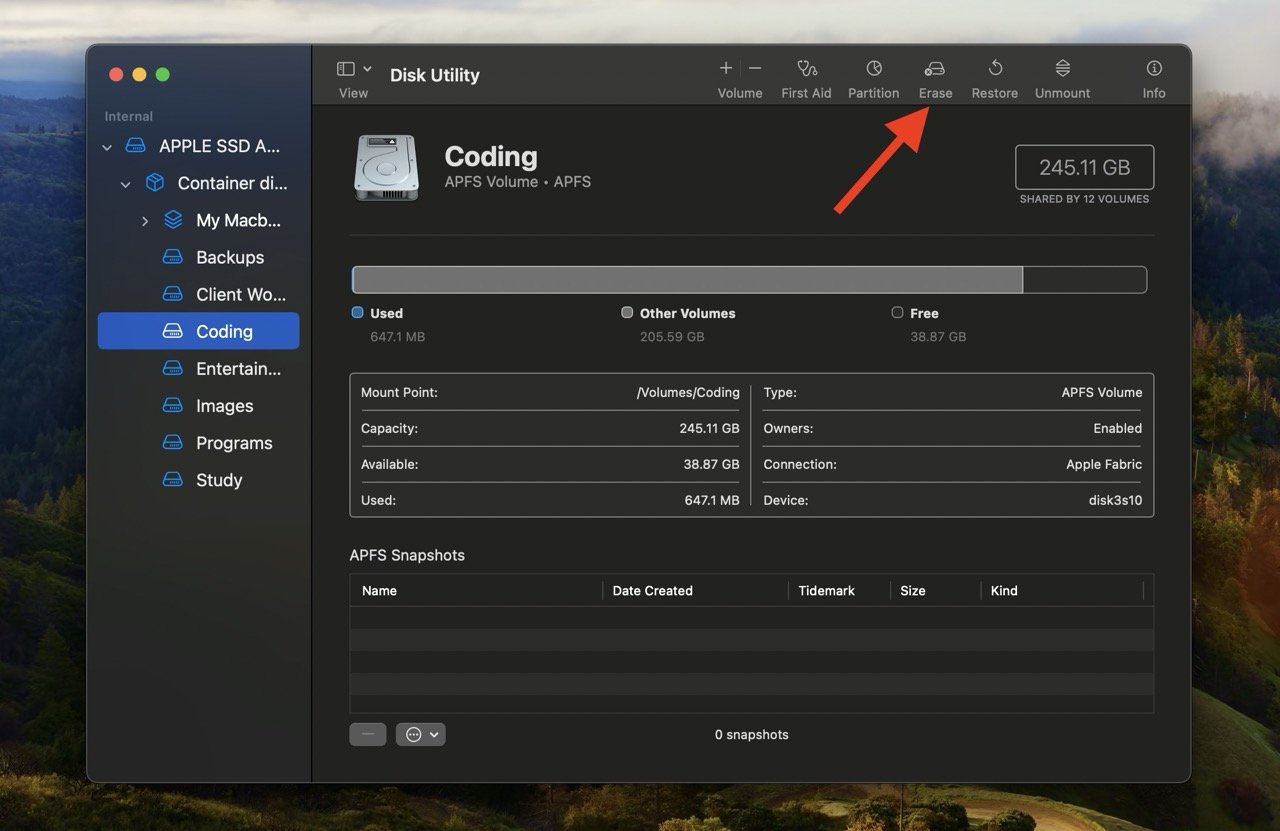The height and width of the screenshot is (831, 1280).
Task: Choose the Study volume in sidebar
Action: 219,480
